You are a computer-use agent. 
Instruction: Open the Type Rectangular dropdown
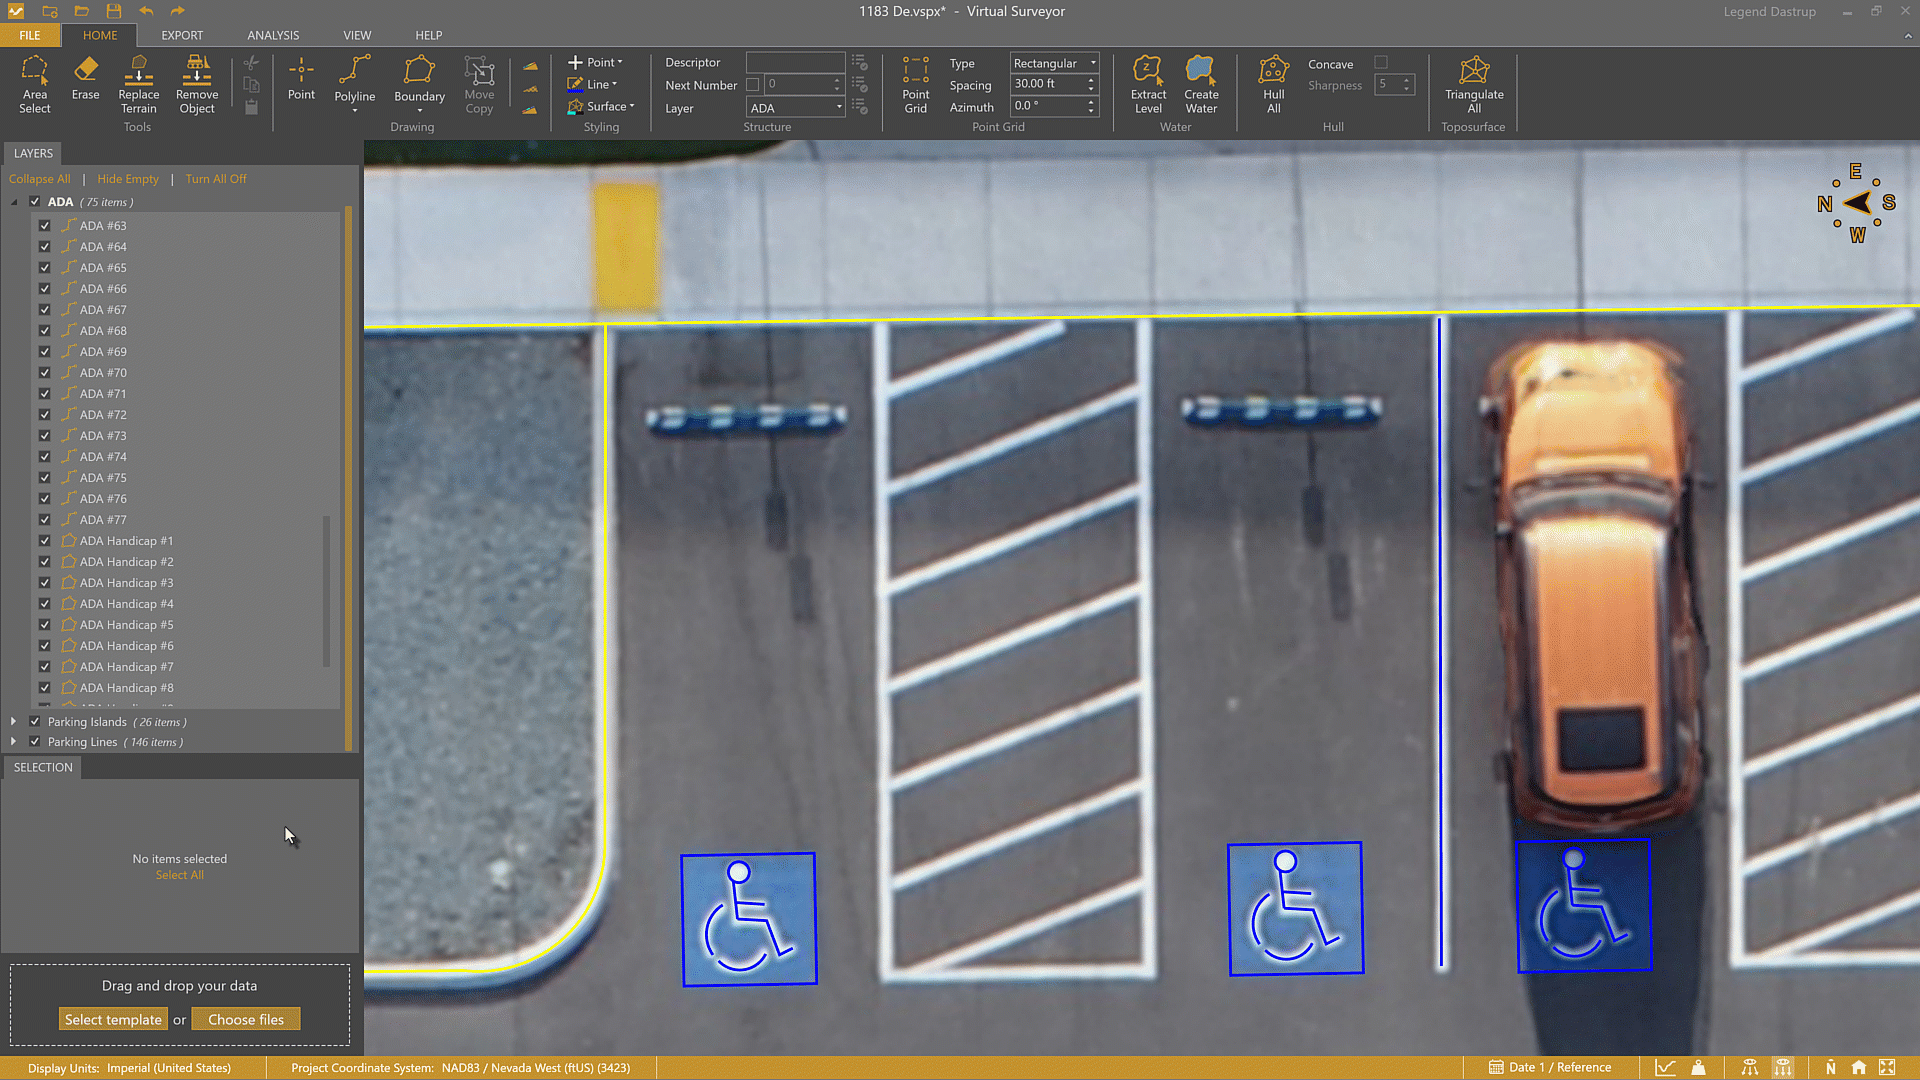(1054, 63)
